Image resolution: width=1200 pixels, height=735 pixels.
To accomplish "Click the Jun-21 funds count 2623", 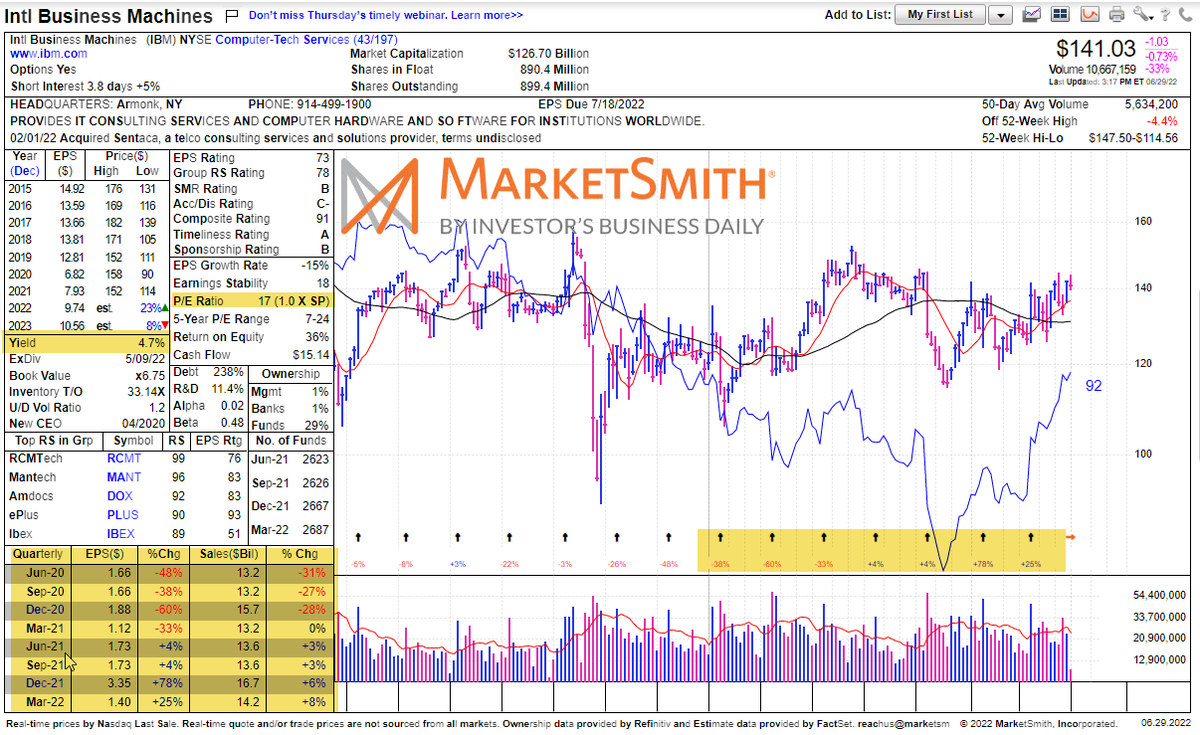I will 314,459.
